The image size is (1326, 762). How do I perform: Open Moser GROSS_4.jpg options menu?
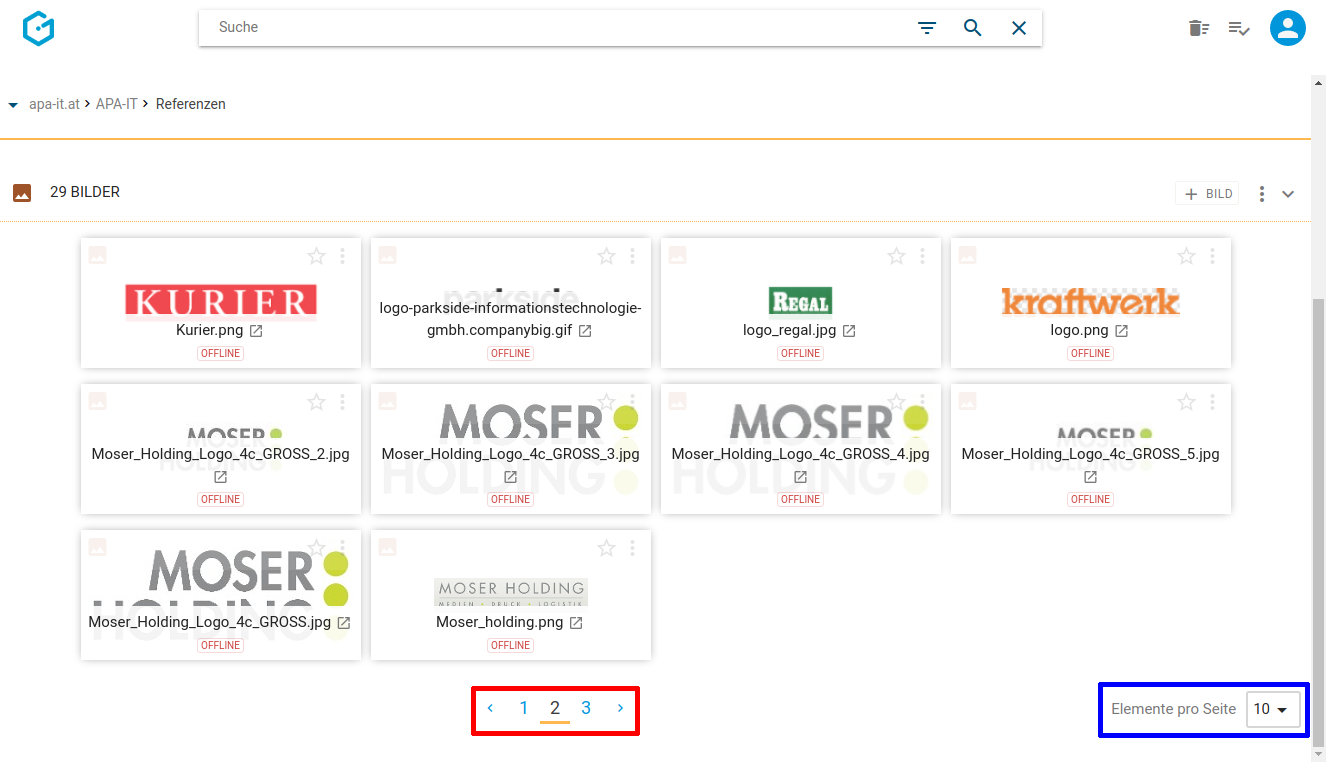pos(923,402)
